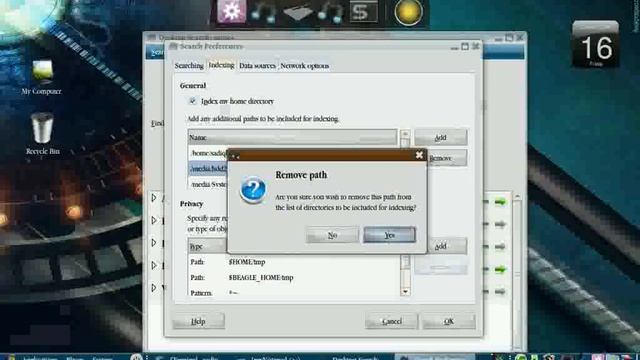Click the Name column header in the paths list

tap(292, 138)
